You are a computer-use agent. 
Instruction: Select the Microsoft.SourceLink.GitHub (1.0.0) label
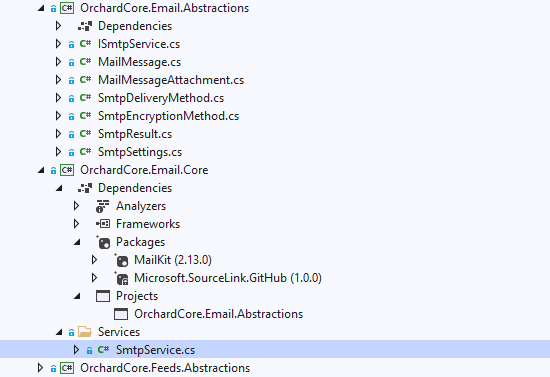coord(228,278)
